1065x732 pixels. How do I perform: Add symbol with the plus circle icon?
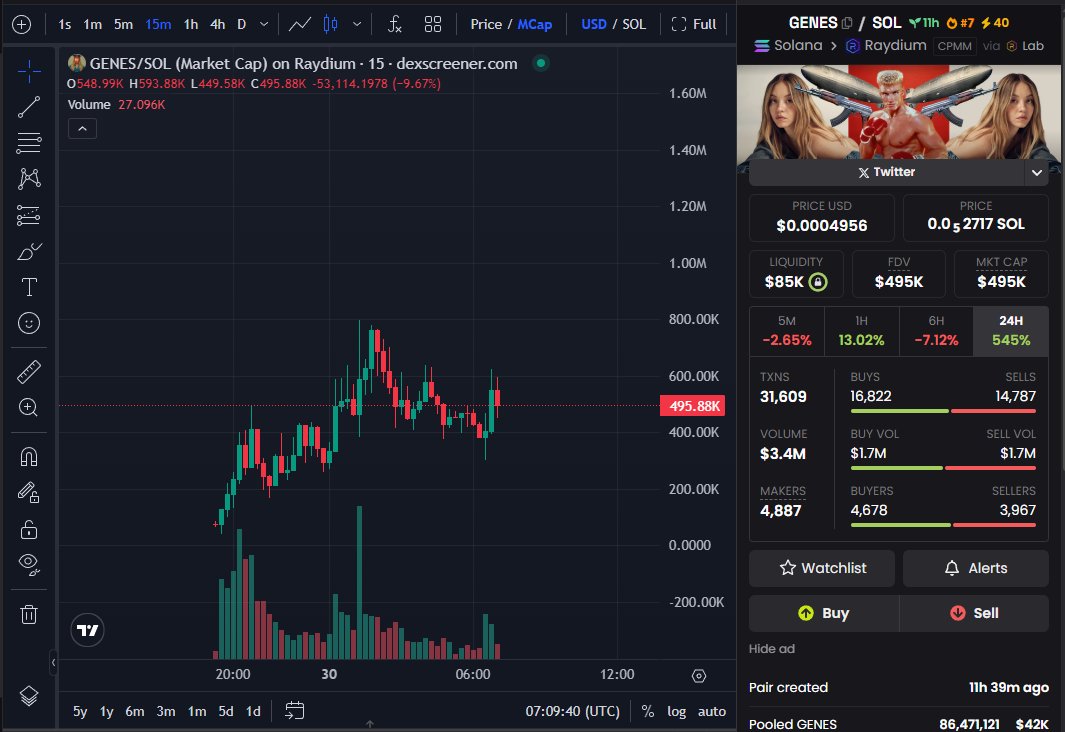[22, 24]
